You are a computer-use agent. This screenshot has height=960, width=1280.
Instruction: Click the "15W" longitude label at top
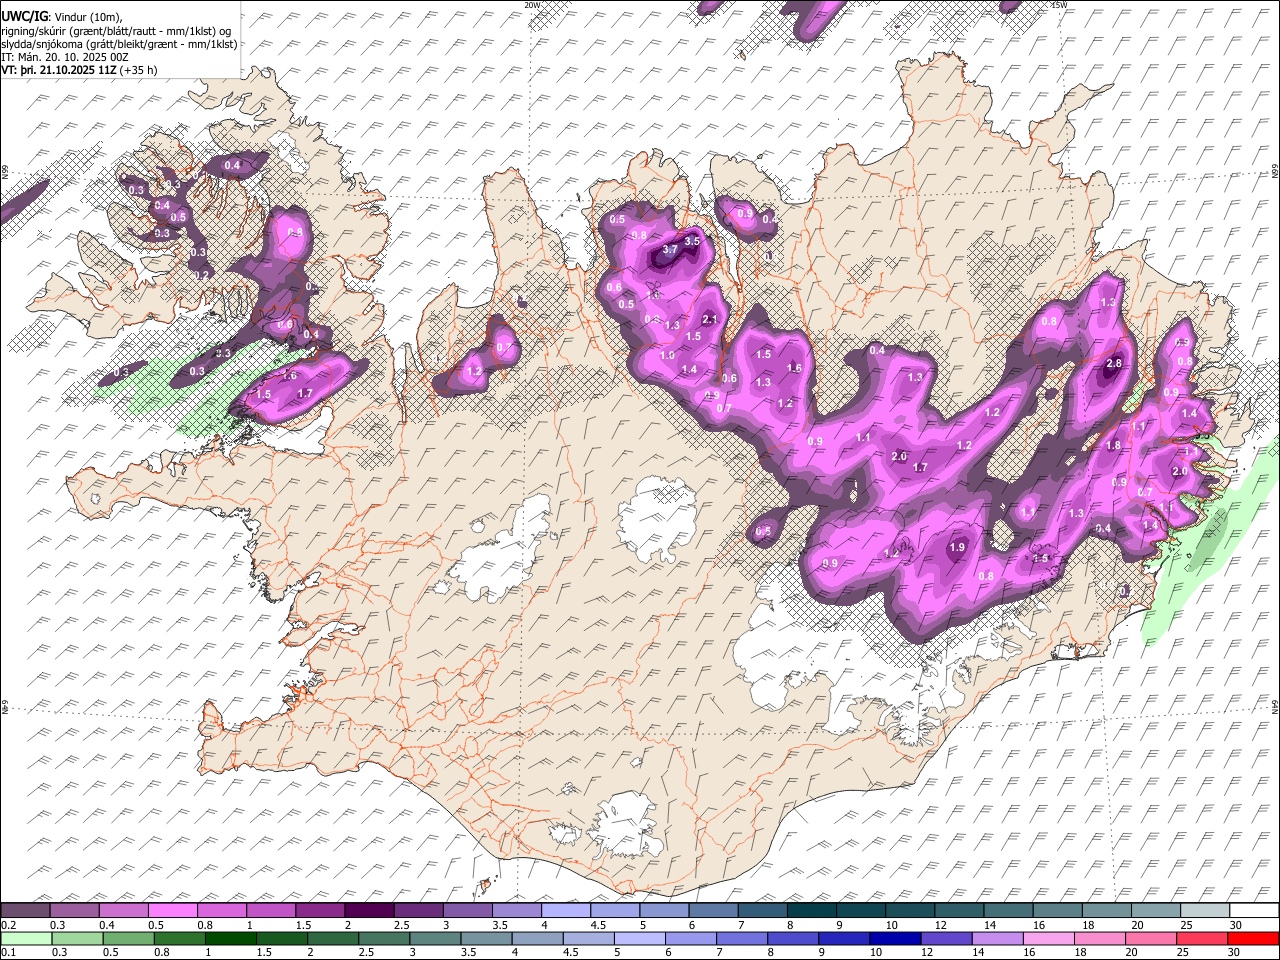click(1059, 5)
